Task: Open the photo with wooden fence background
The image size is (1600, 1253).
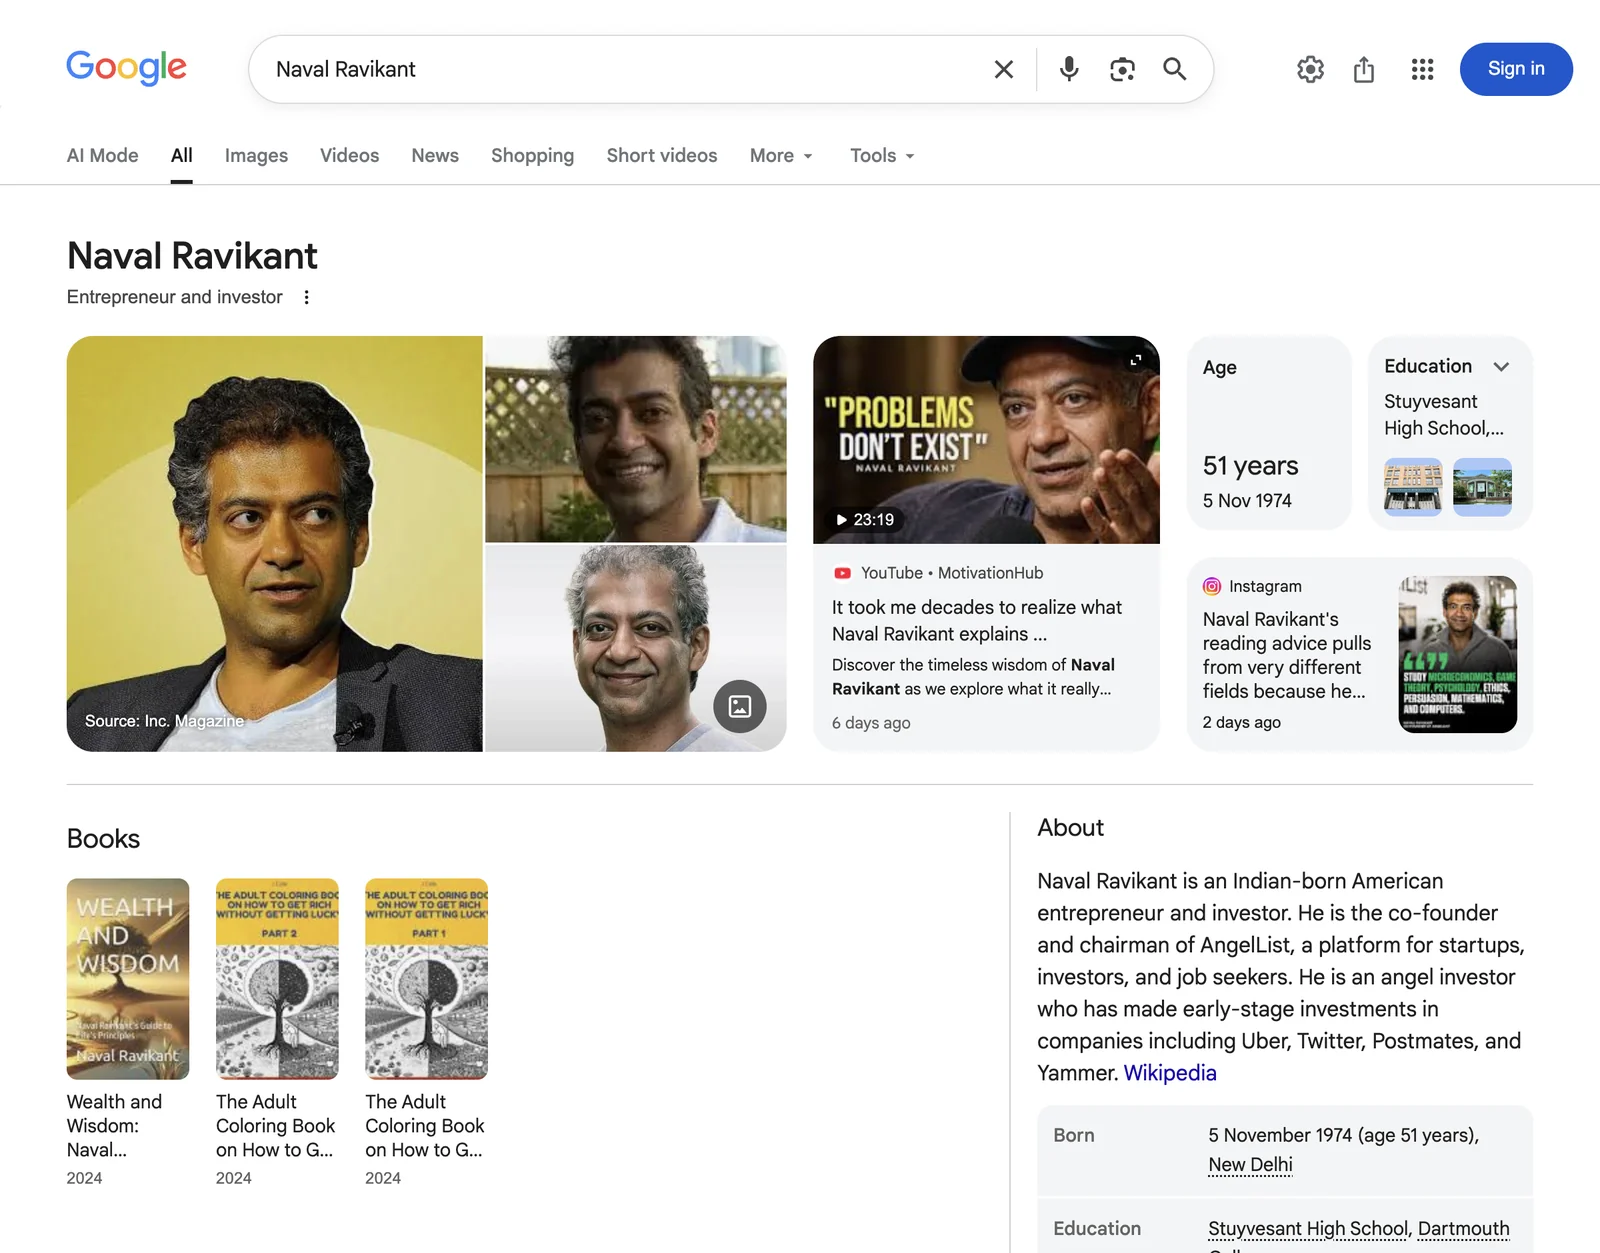Action: (x=636, y=439)
